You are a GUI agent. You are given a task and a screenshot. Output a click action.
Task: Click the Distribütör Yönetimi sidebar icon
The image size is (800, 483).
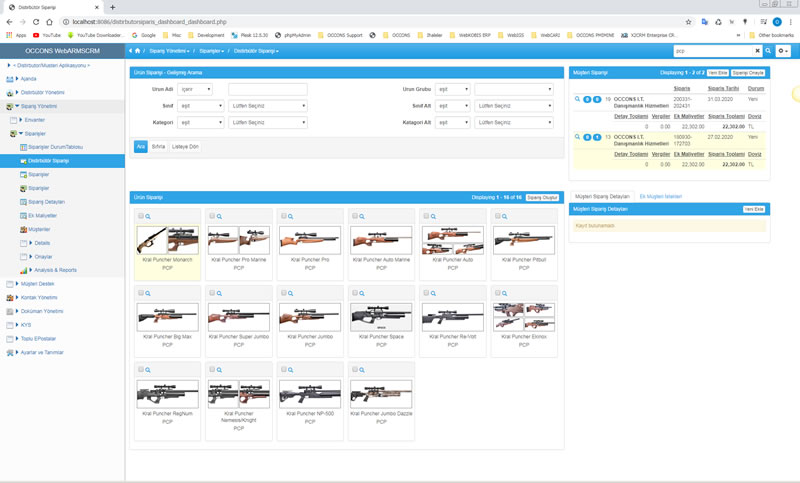10,93
